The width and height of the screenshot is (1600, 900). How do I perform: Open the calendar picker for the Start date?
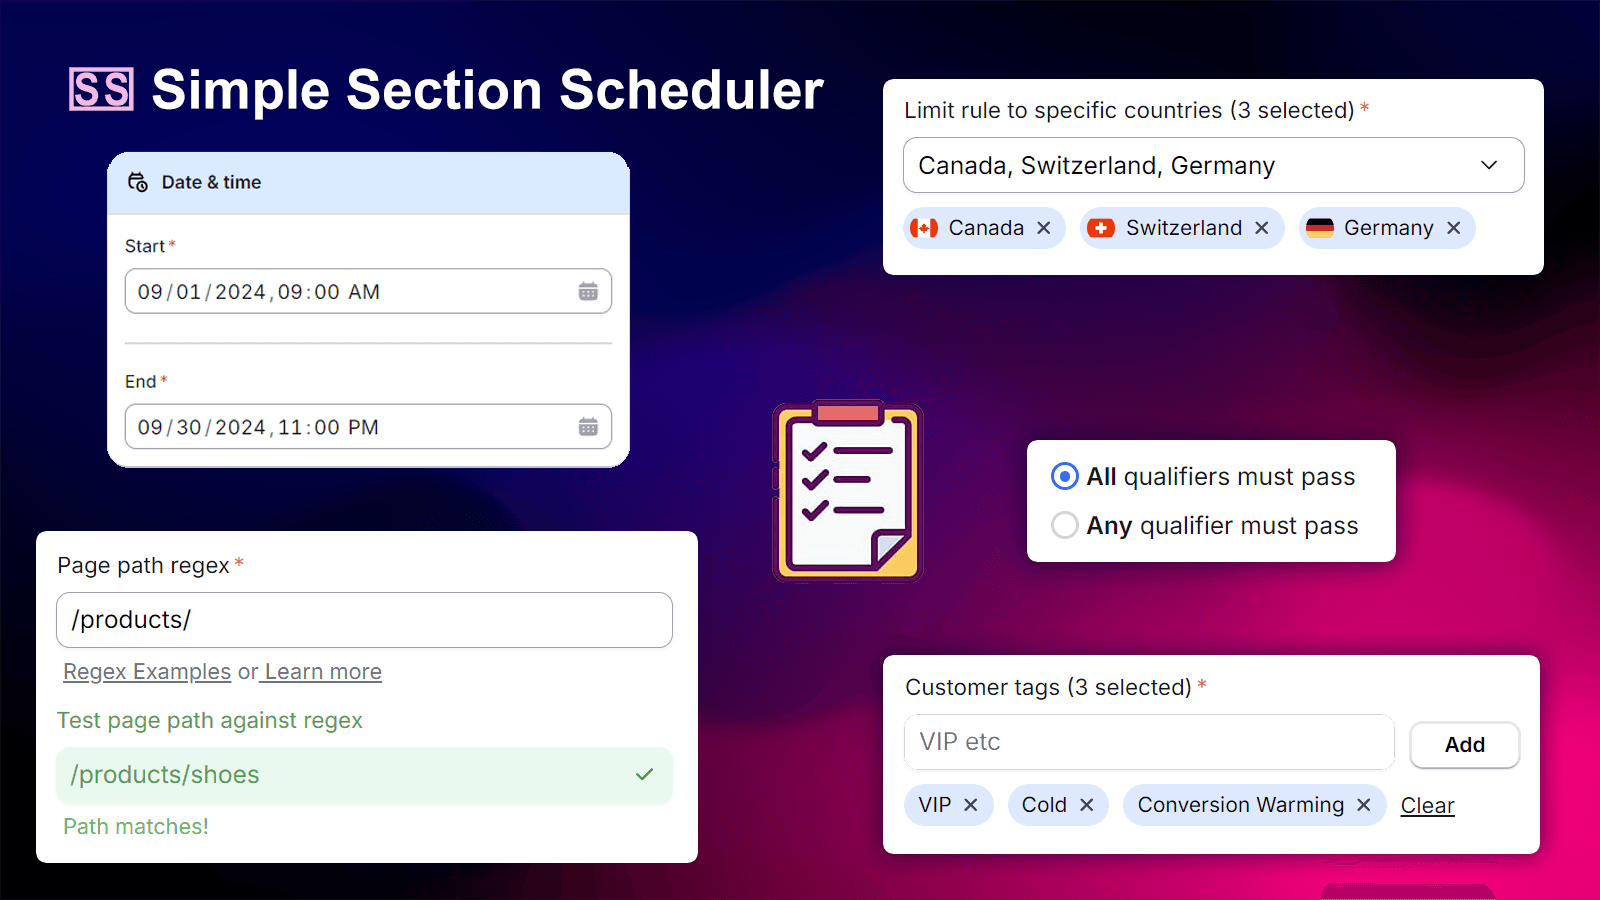[x=589, y=291]
